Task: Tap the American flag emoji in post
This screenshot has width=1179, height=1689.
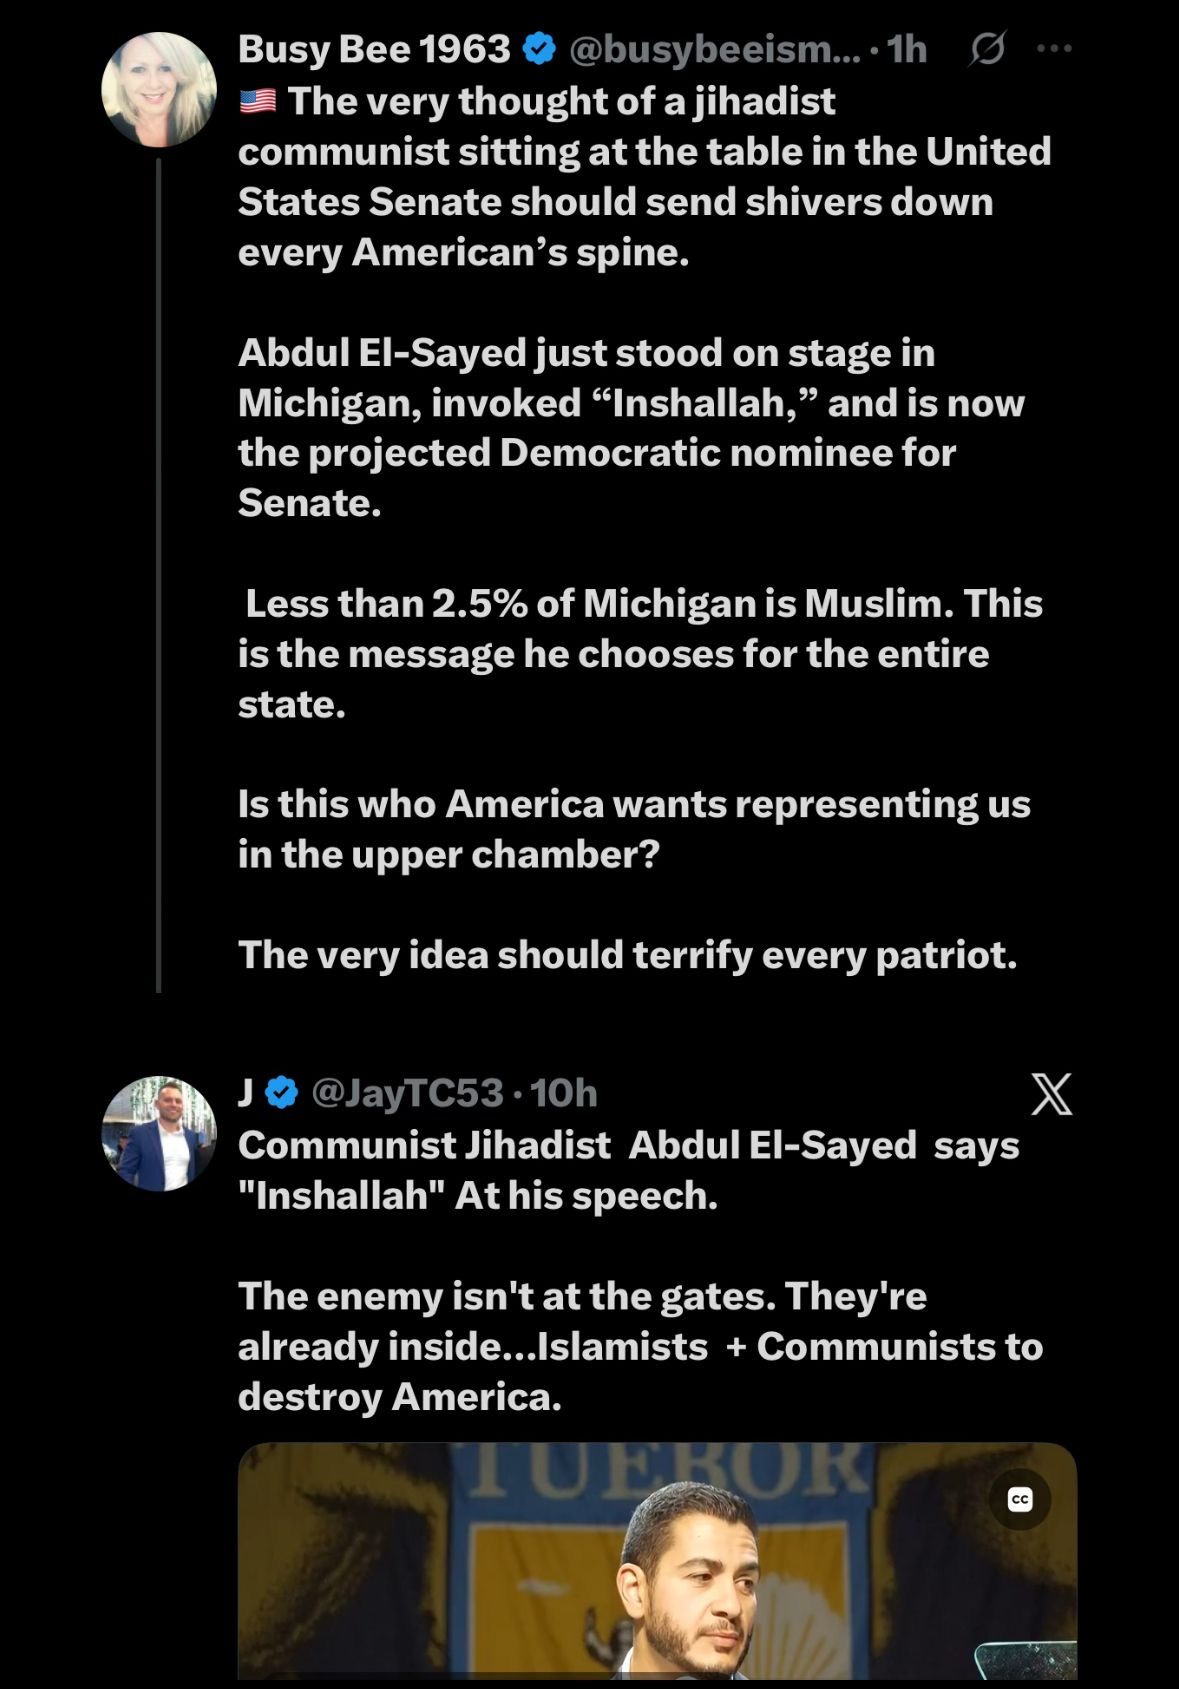Action: click(x=257, y=101)
